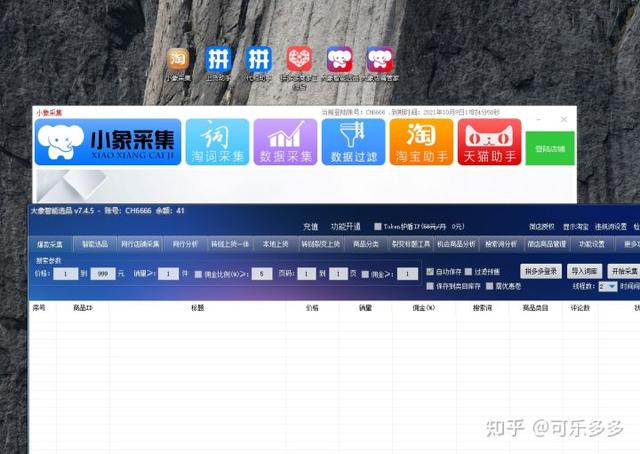The image size is (640, 454).
Task: Focus the maximum price field showing 999
Action: coord(103,274)
